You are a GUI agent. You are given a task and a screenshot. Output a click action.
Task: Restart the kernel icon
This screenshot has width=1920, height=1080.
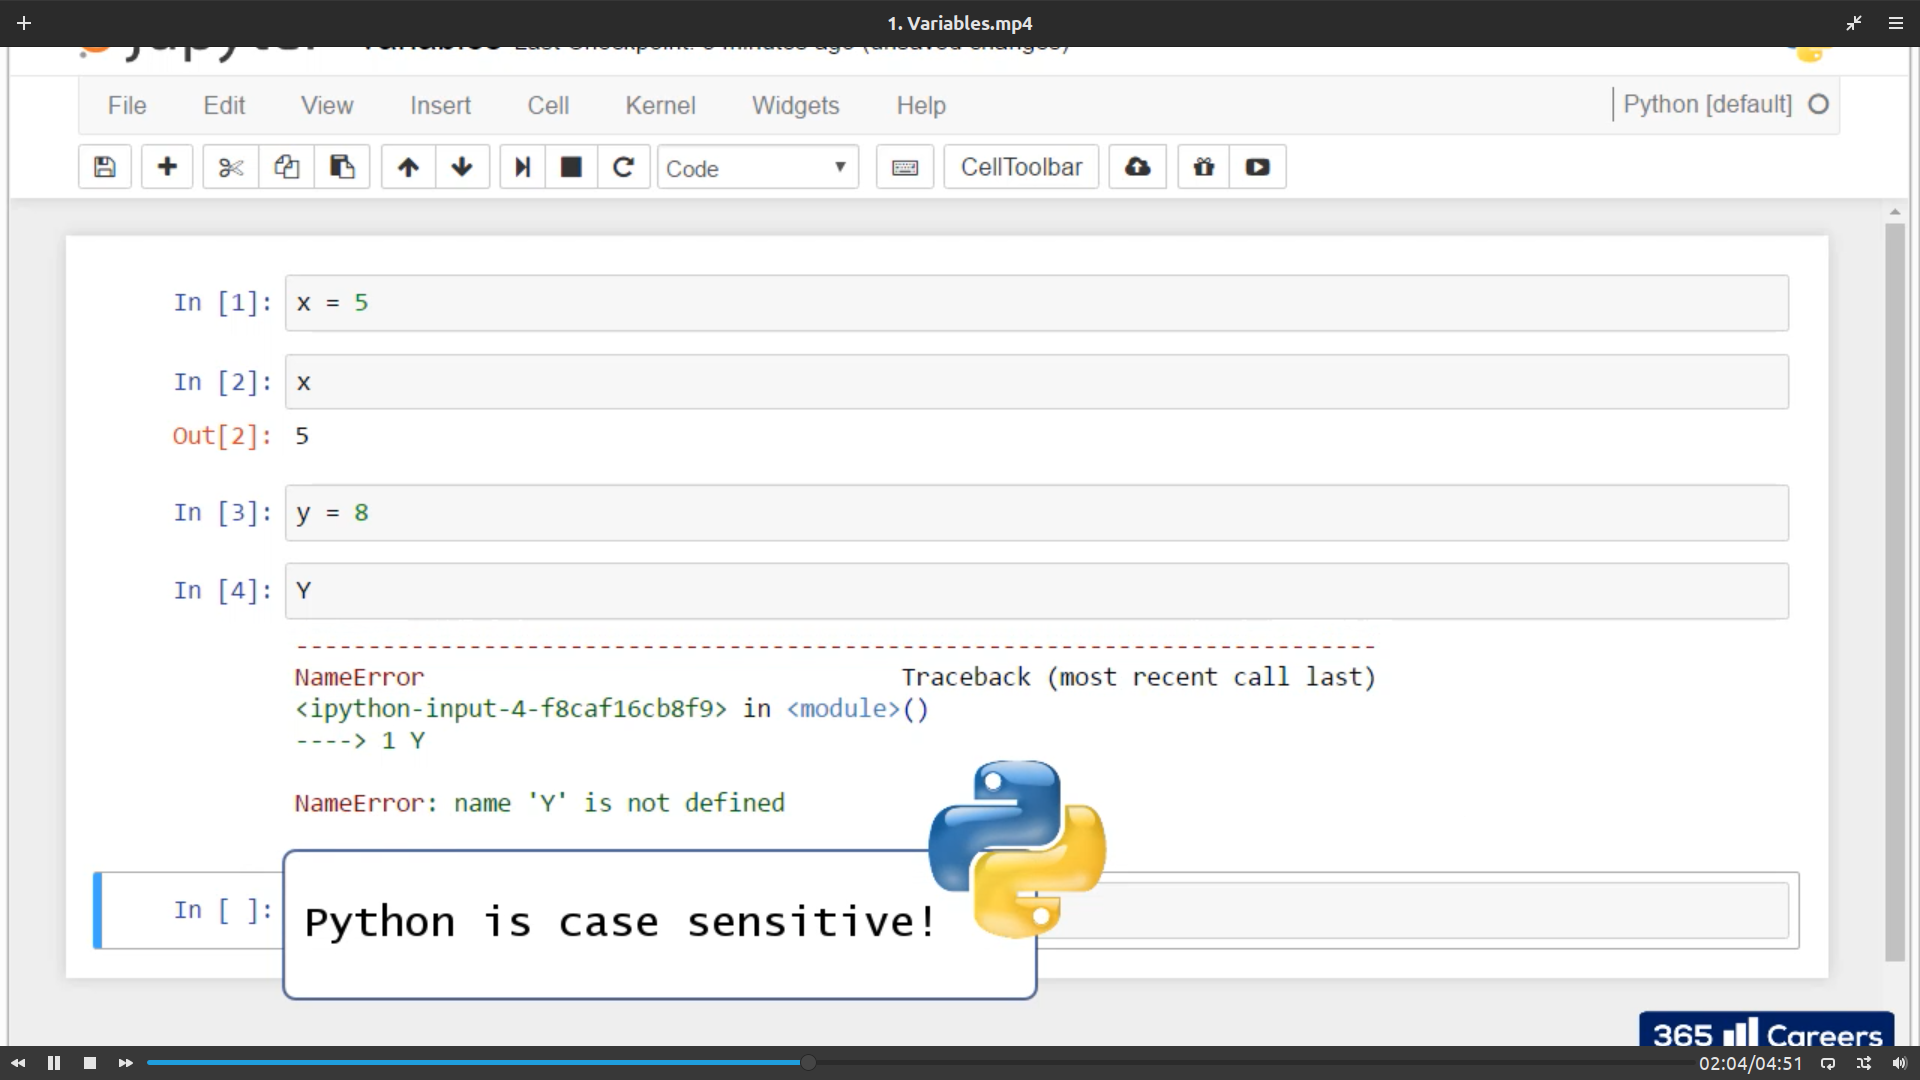[623, 167]
